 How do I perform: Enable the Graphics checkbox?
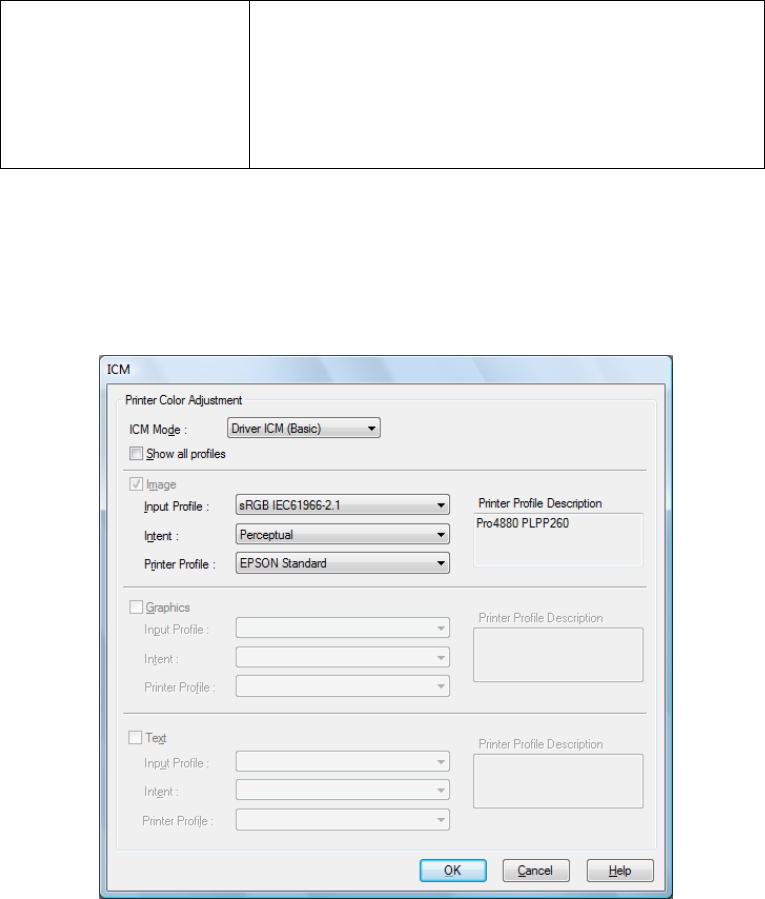pos(136,607)
